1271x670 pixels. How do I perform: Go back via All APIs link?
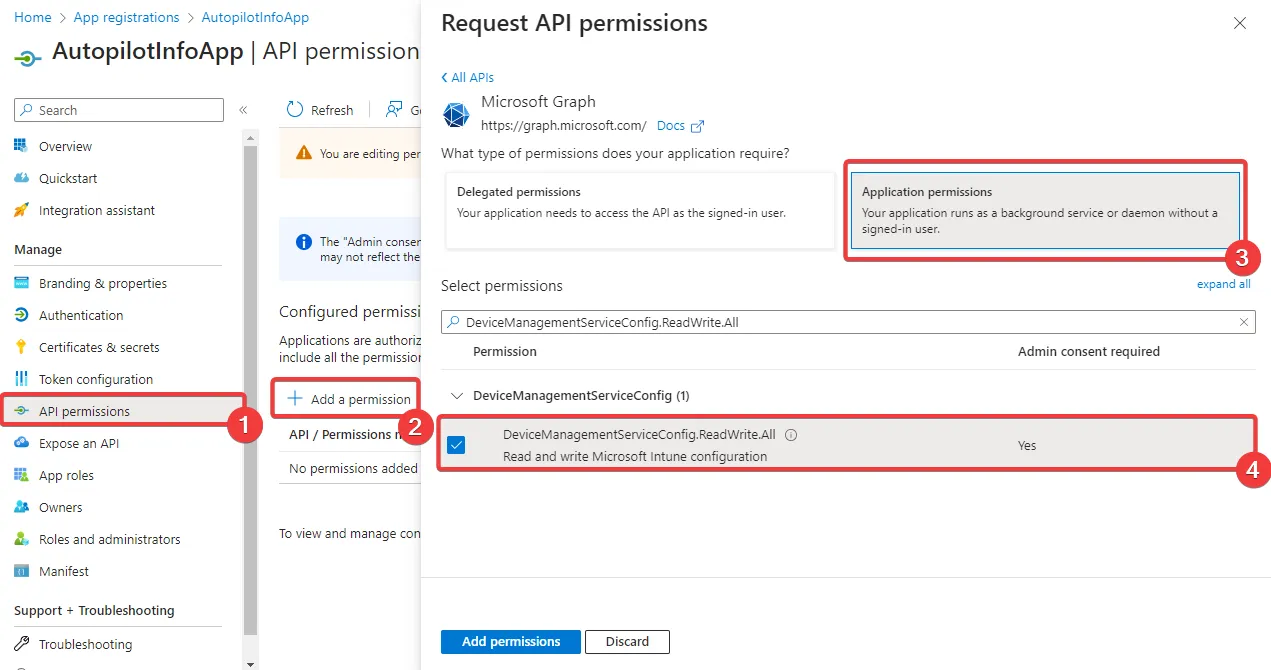(467, 77)
